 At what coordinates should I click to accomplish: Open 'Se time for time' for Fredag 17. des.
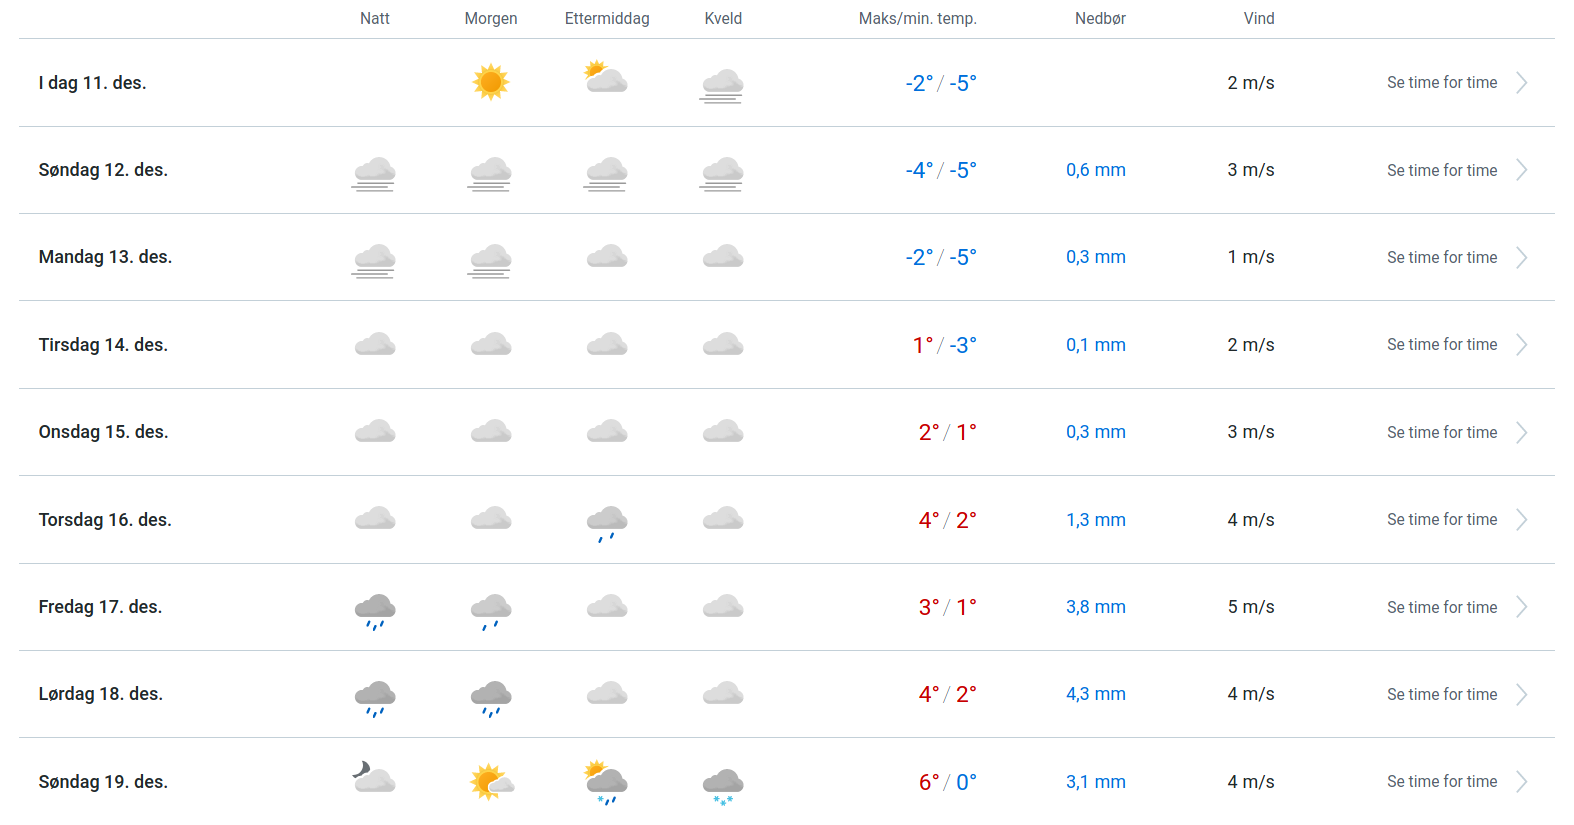click(1441, 607)
